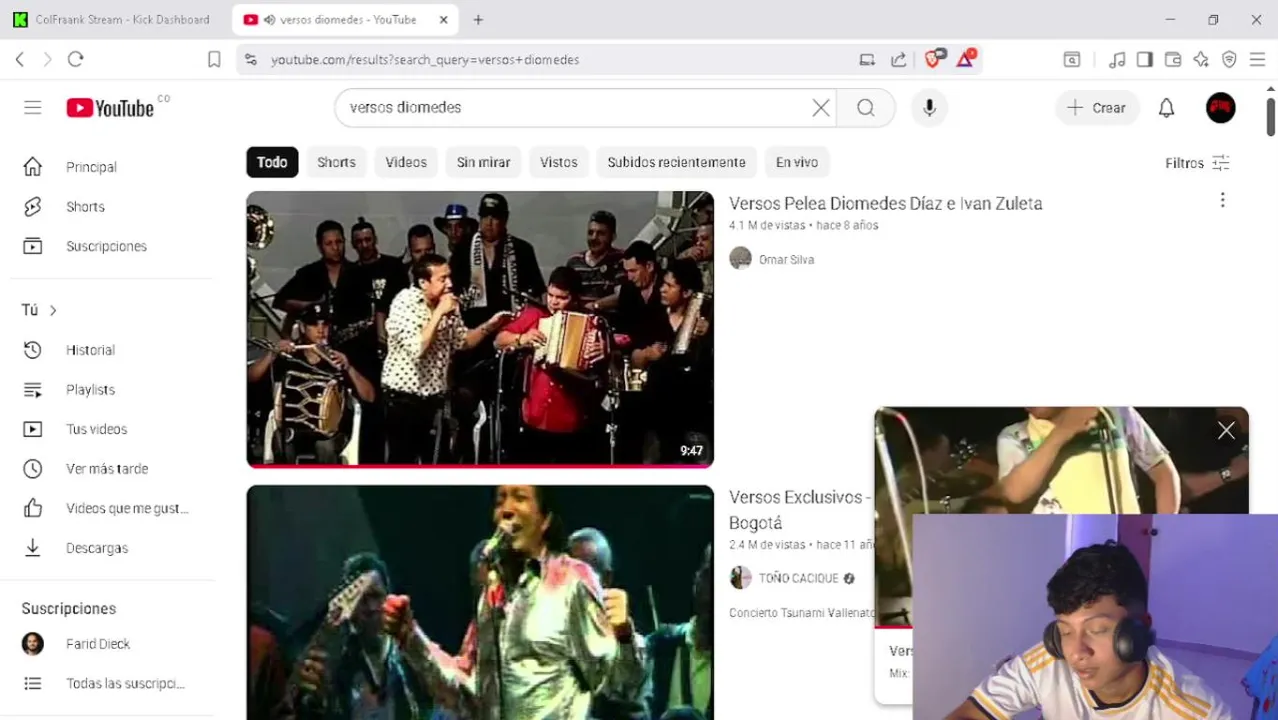Open the Brave Rewards triangle icon
The width and height of the screenshot is (1278, 720).
[966, 59]
